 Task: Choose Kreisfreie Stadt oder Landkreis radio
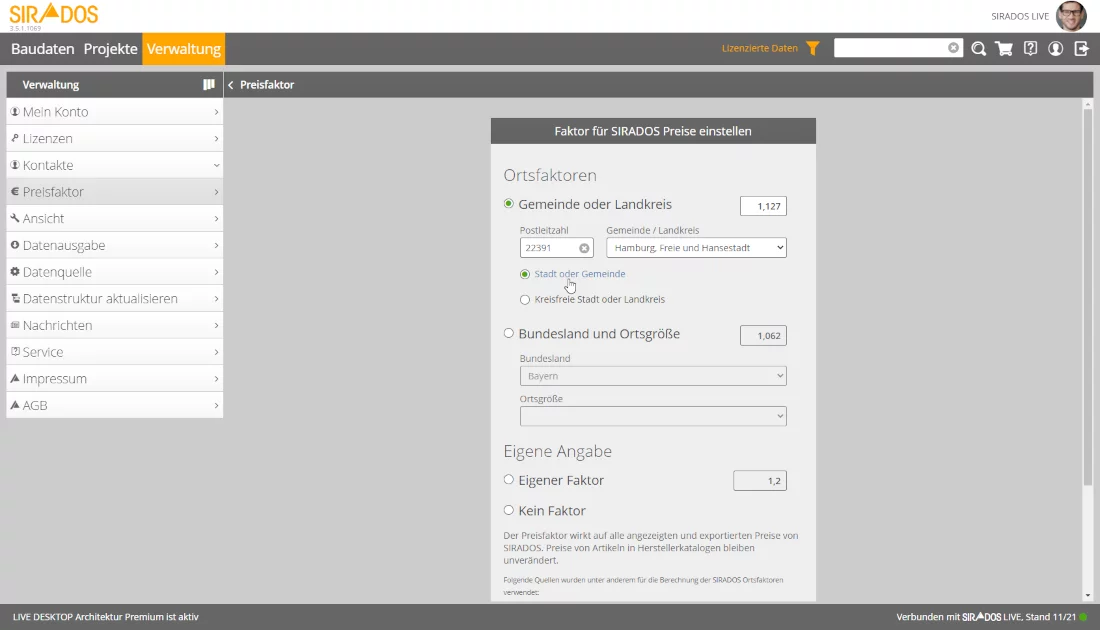[x=525, y=300]
